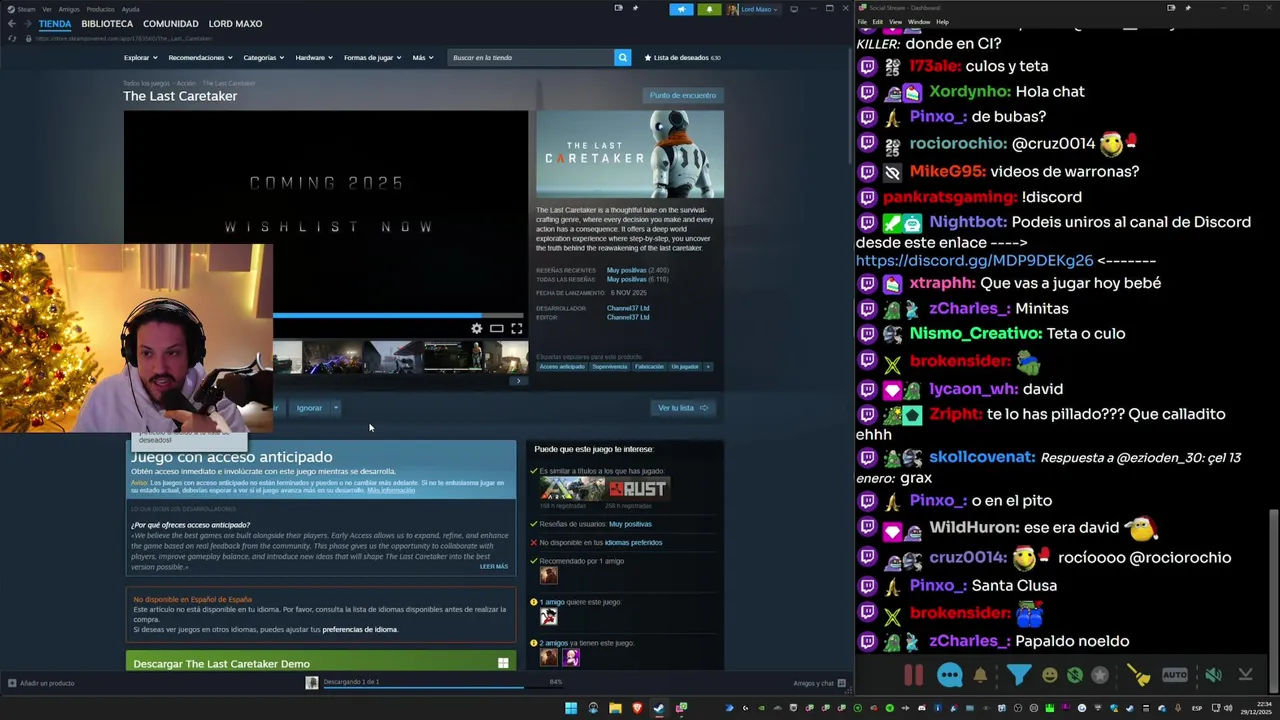The width and height of the screenshot is (1280, 720).
Task: Select the purple lightning screenshot thumbnail
Action: coord(332,357)
